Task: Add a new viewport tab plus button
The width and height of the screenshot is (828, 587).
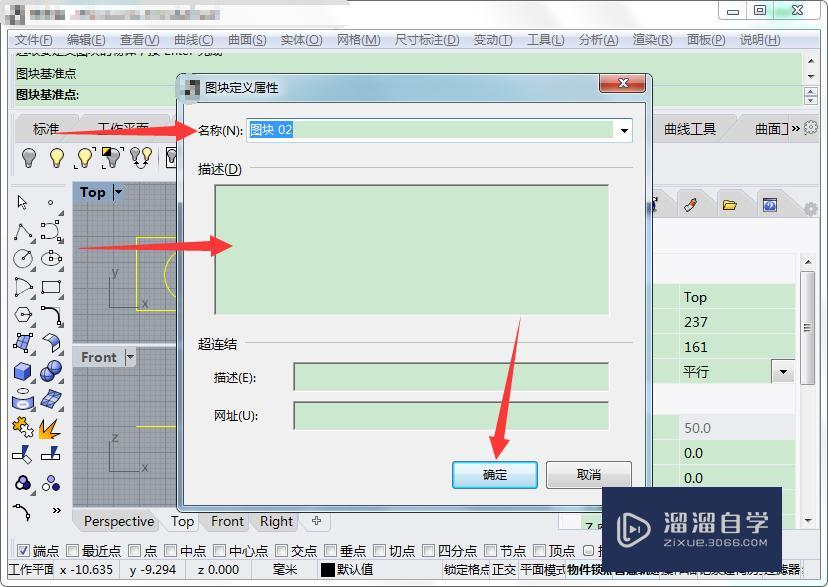Action: click(x=316, y=521)
